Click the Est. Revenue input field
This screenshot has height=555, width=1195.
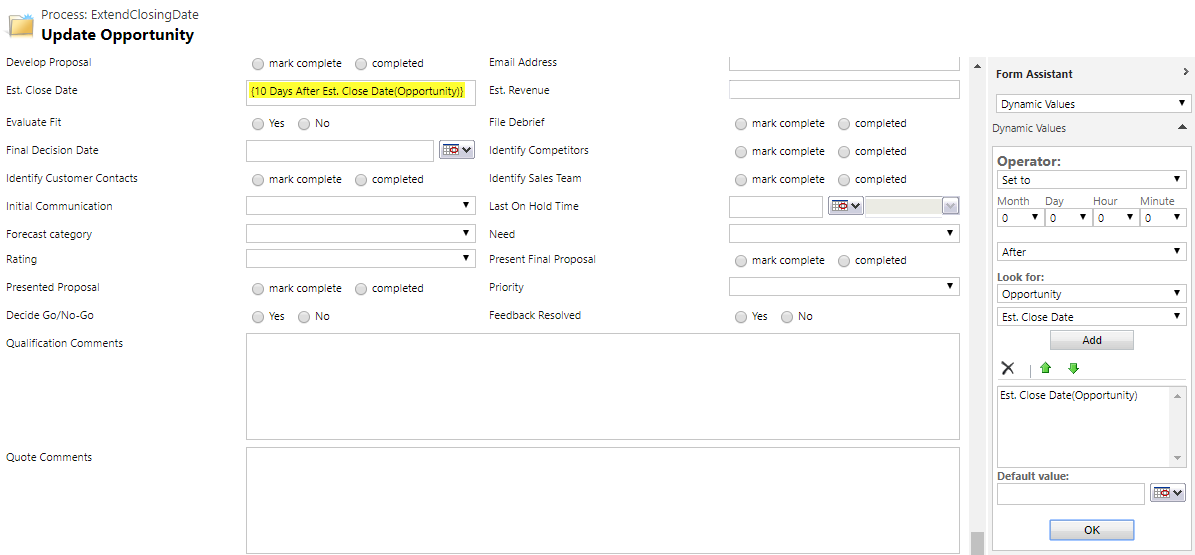click(x=844, y=90)
